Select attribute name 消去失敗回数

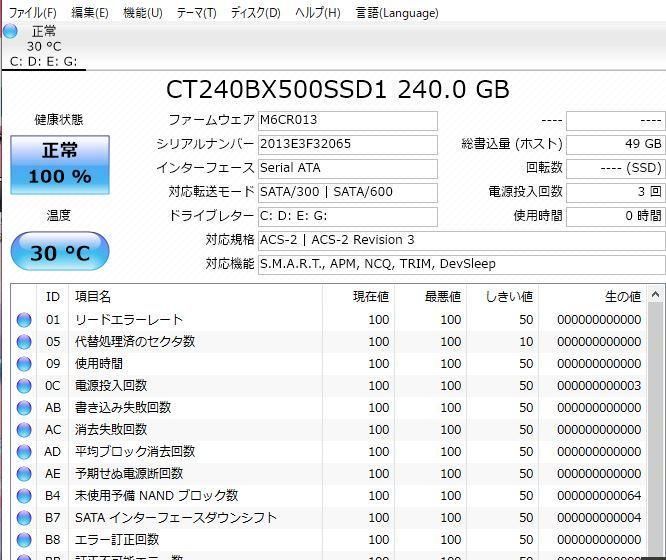(x=111, y=430)
